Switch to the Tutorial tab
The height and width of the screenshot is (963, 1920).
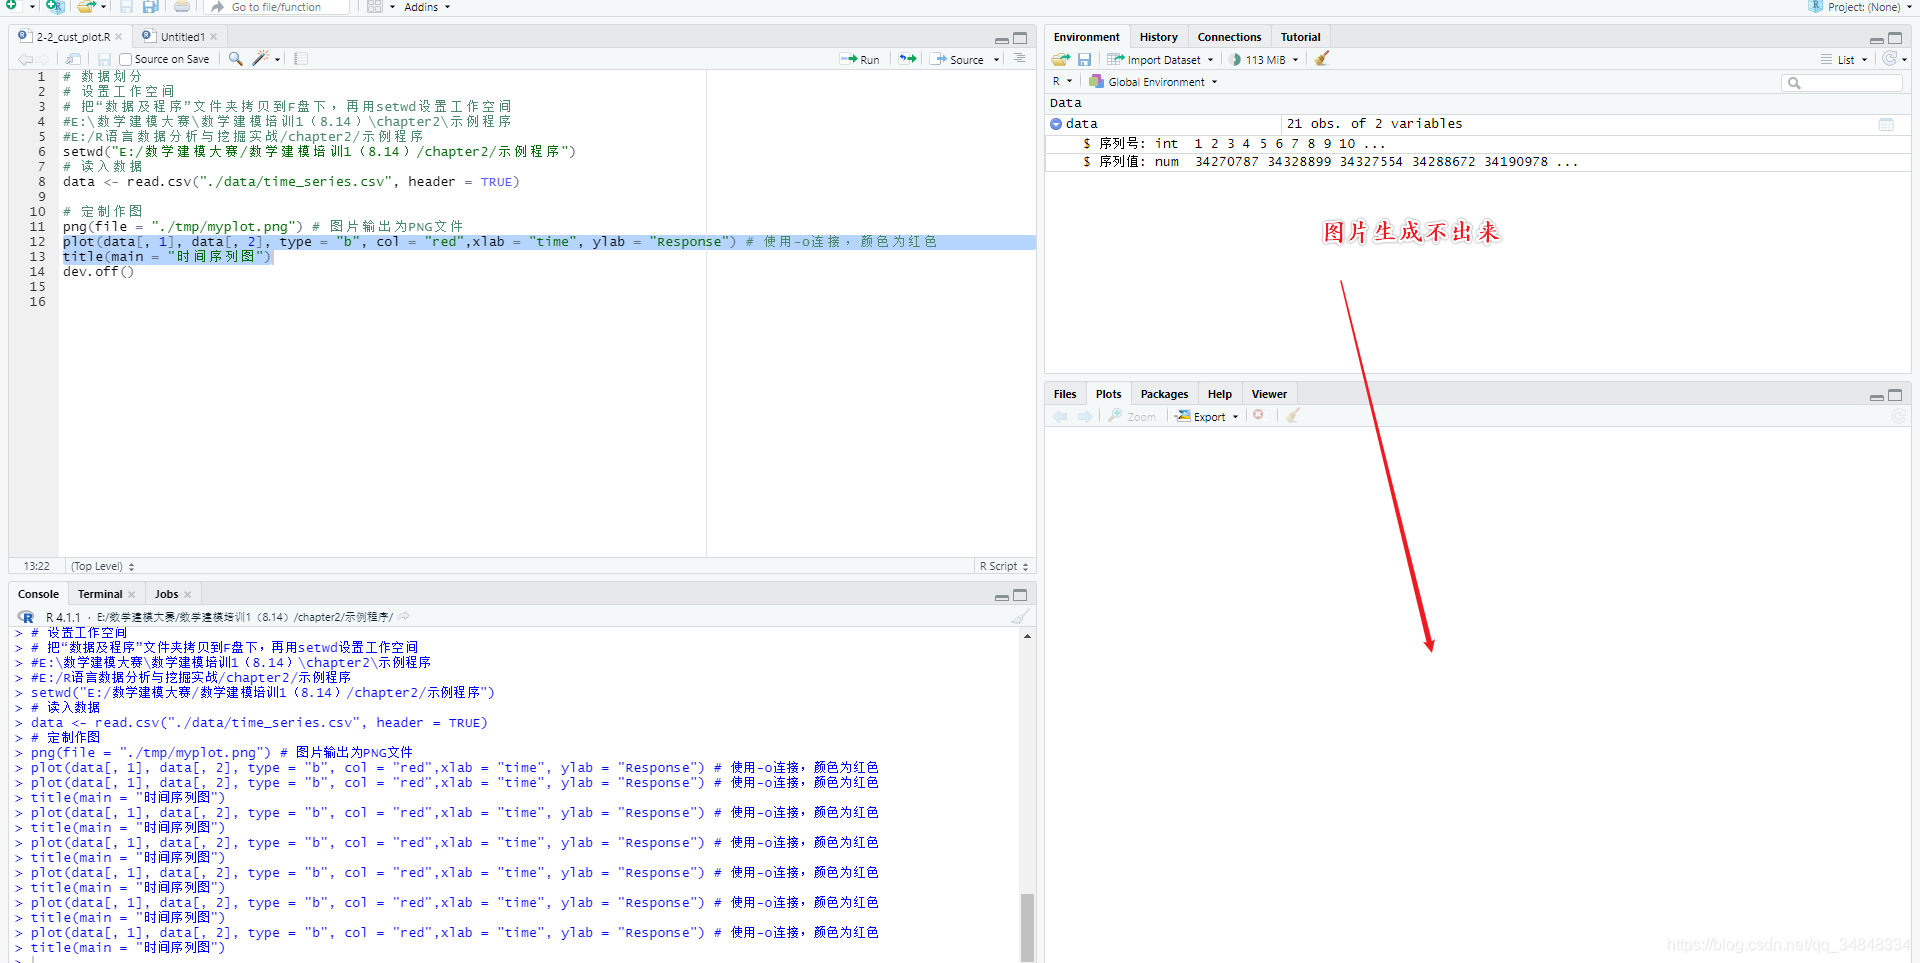[1300, 37]
